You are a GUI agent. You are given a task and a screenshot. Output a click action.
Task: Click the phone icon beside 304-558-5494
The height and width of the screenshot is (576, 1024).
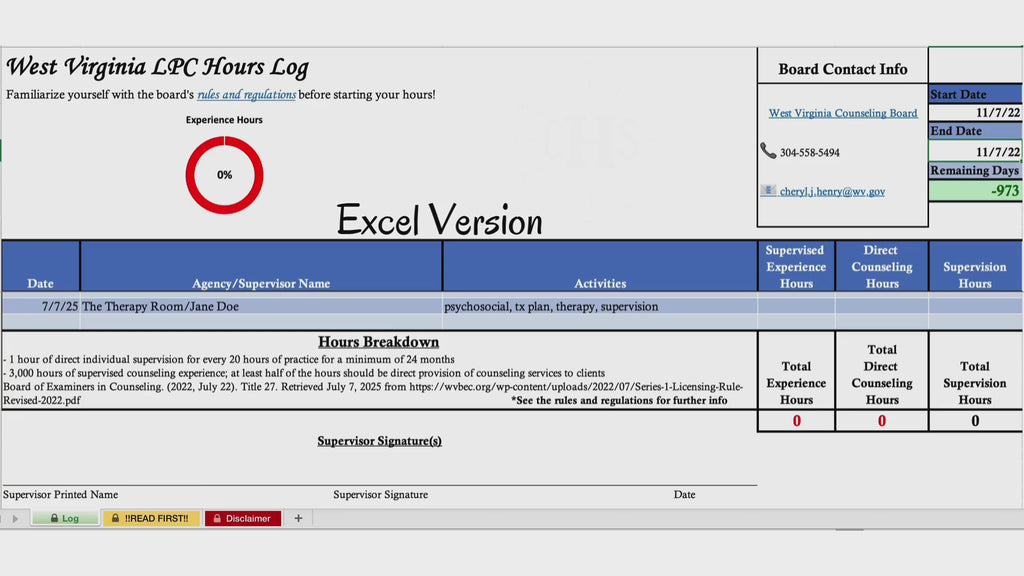(767, 151)
